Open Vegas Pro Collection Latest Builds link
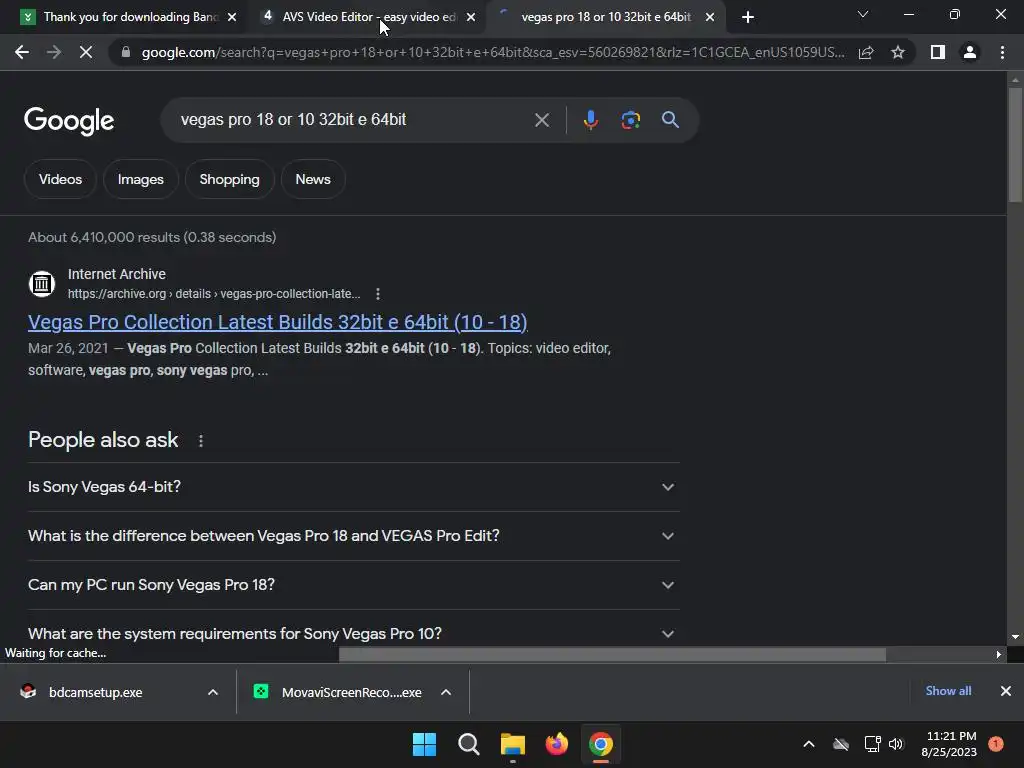Screen dimensions: 1024x768 click(x=278, y=322)
